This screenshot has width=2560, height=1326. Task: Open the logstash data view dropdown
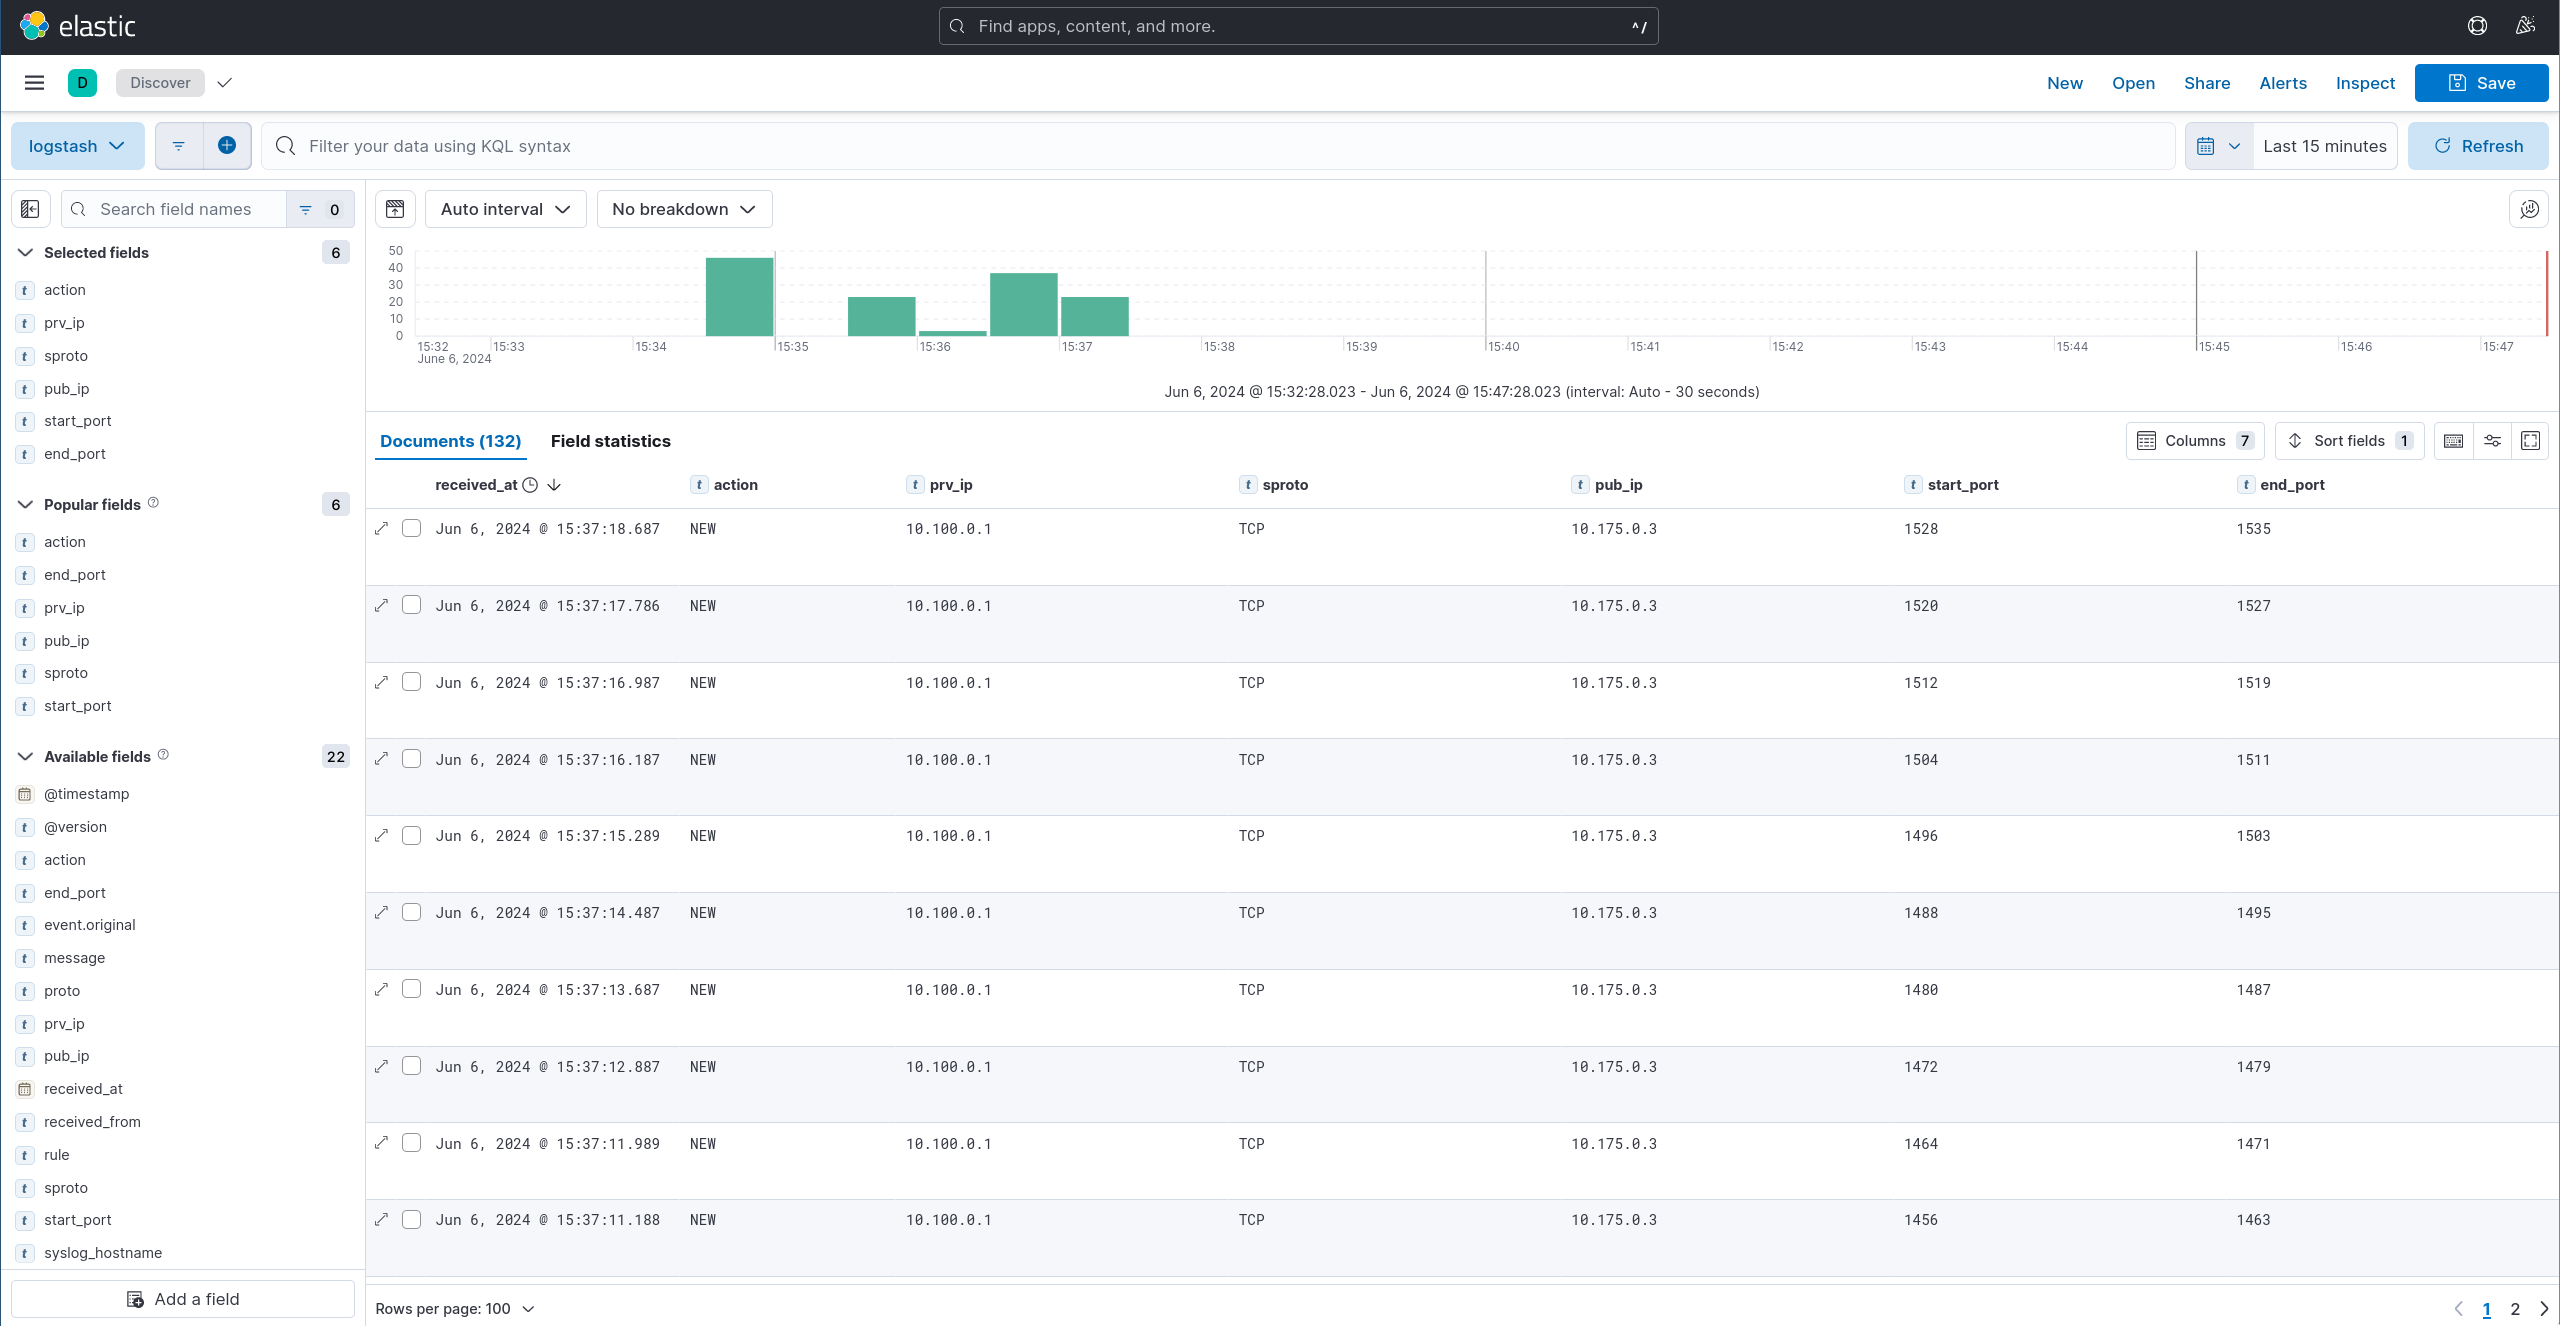tap(78, 146)
